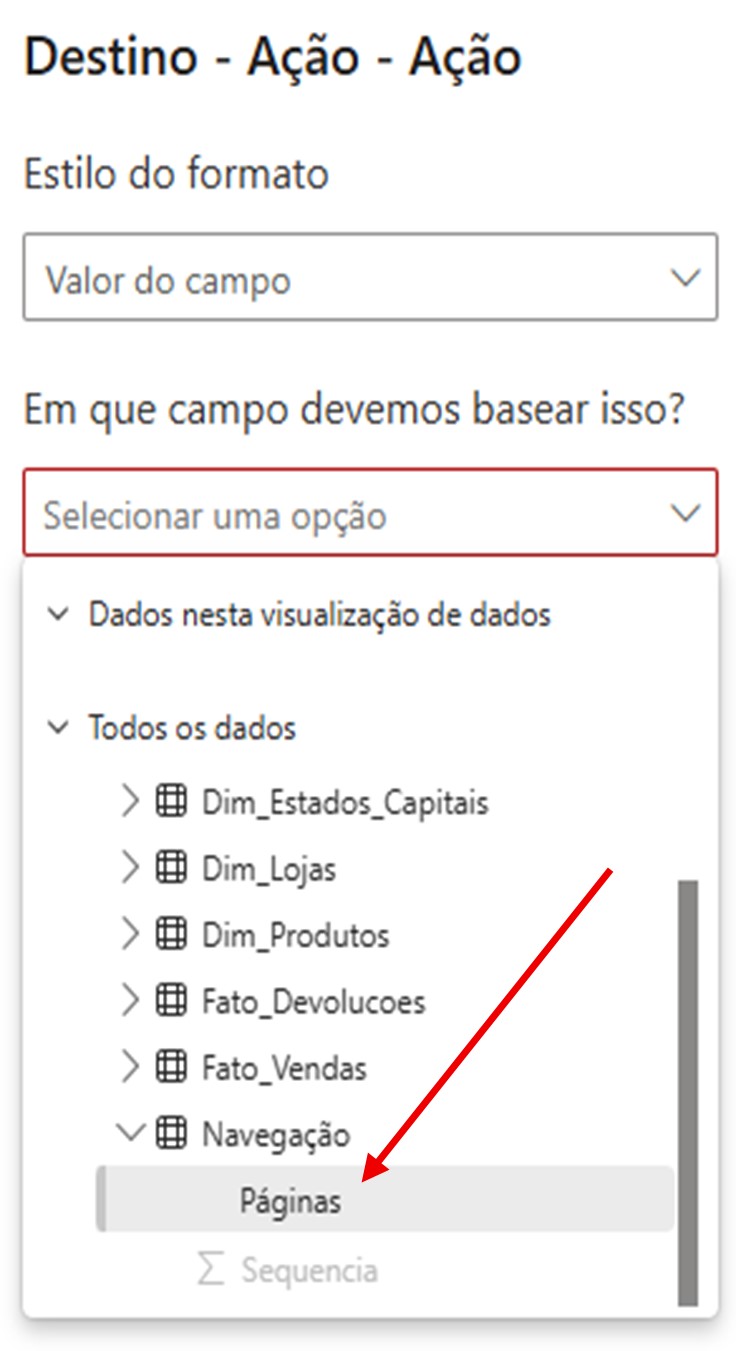This screenshot has width=736, height=1351.
Task: Open the Selecionar uma opção dropdown
Action: click(370, 513)
